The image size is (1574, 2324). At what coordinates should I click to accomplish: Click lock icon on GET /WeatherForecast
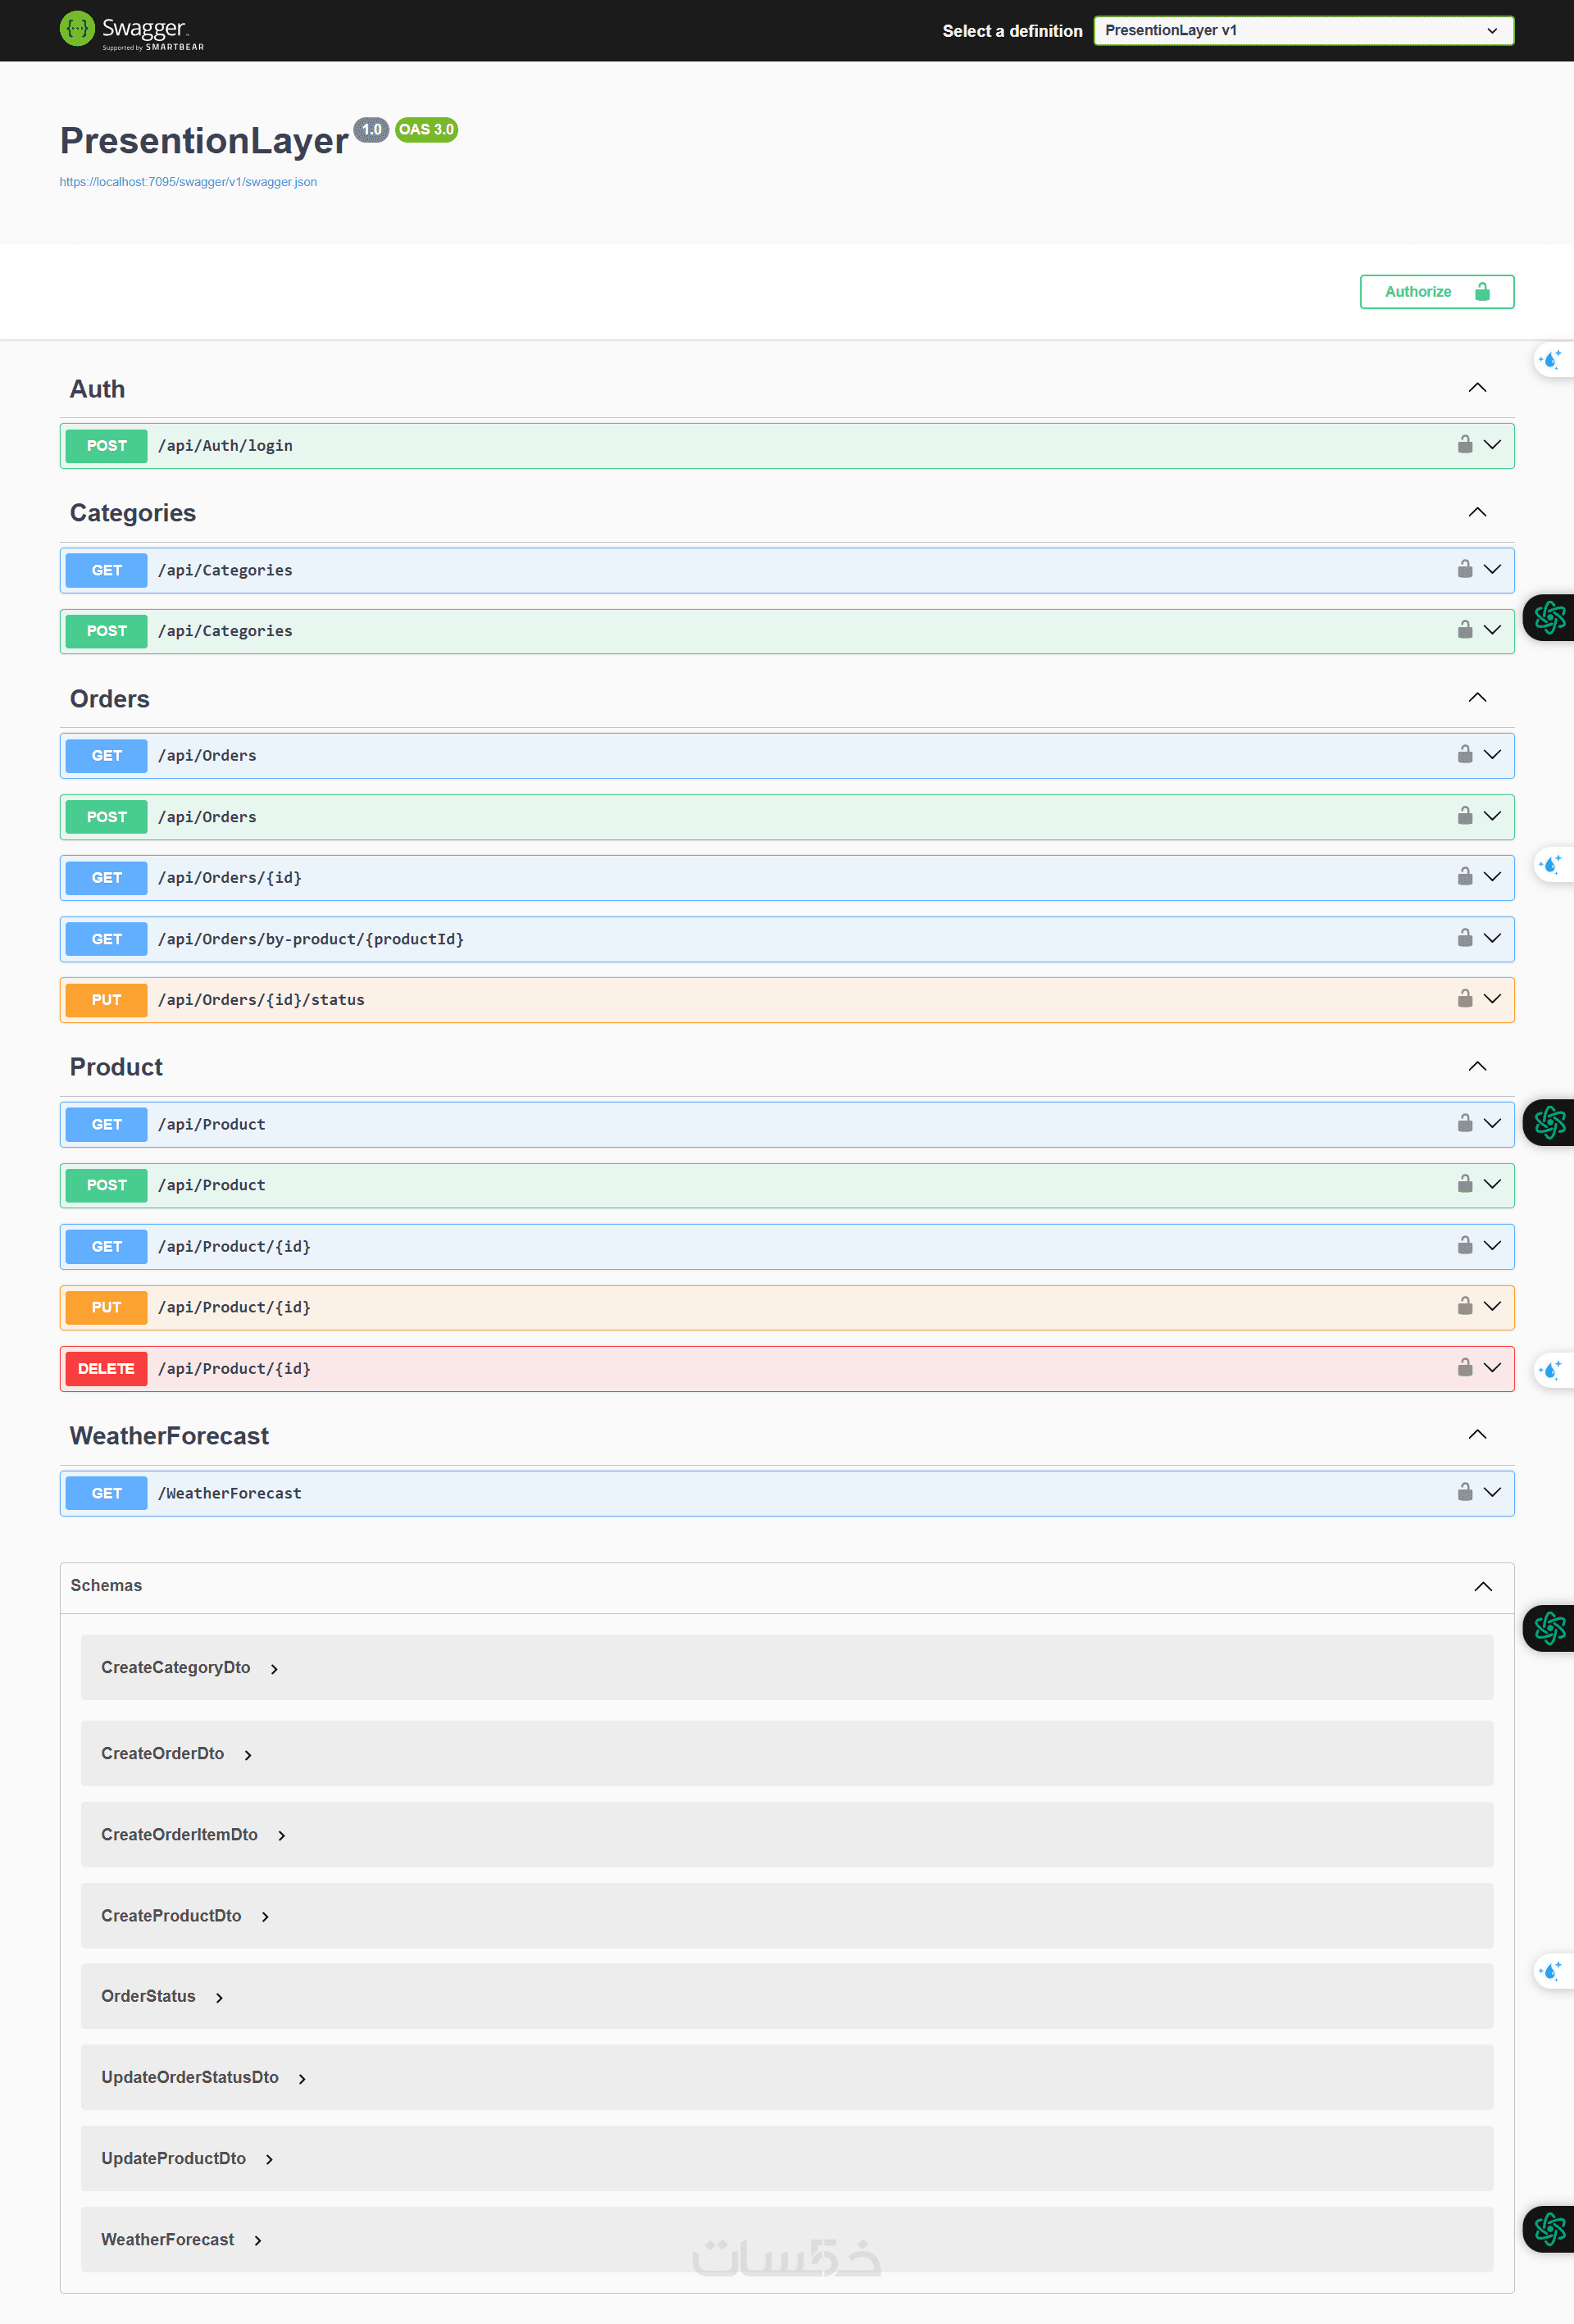click(1464, 1492)
